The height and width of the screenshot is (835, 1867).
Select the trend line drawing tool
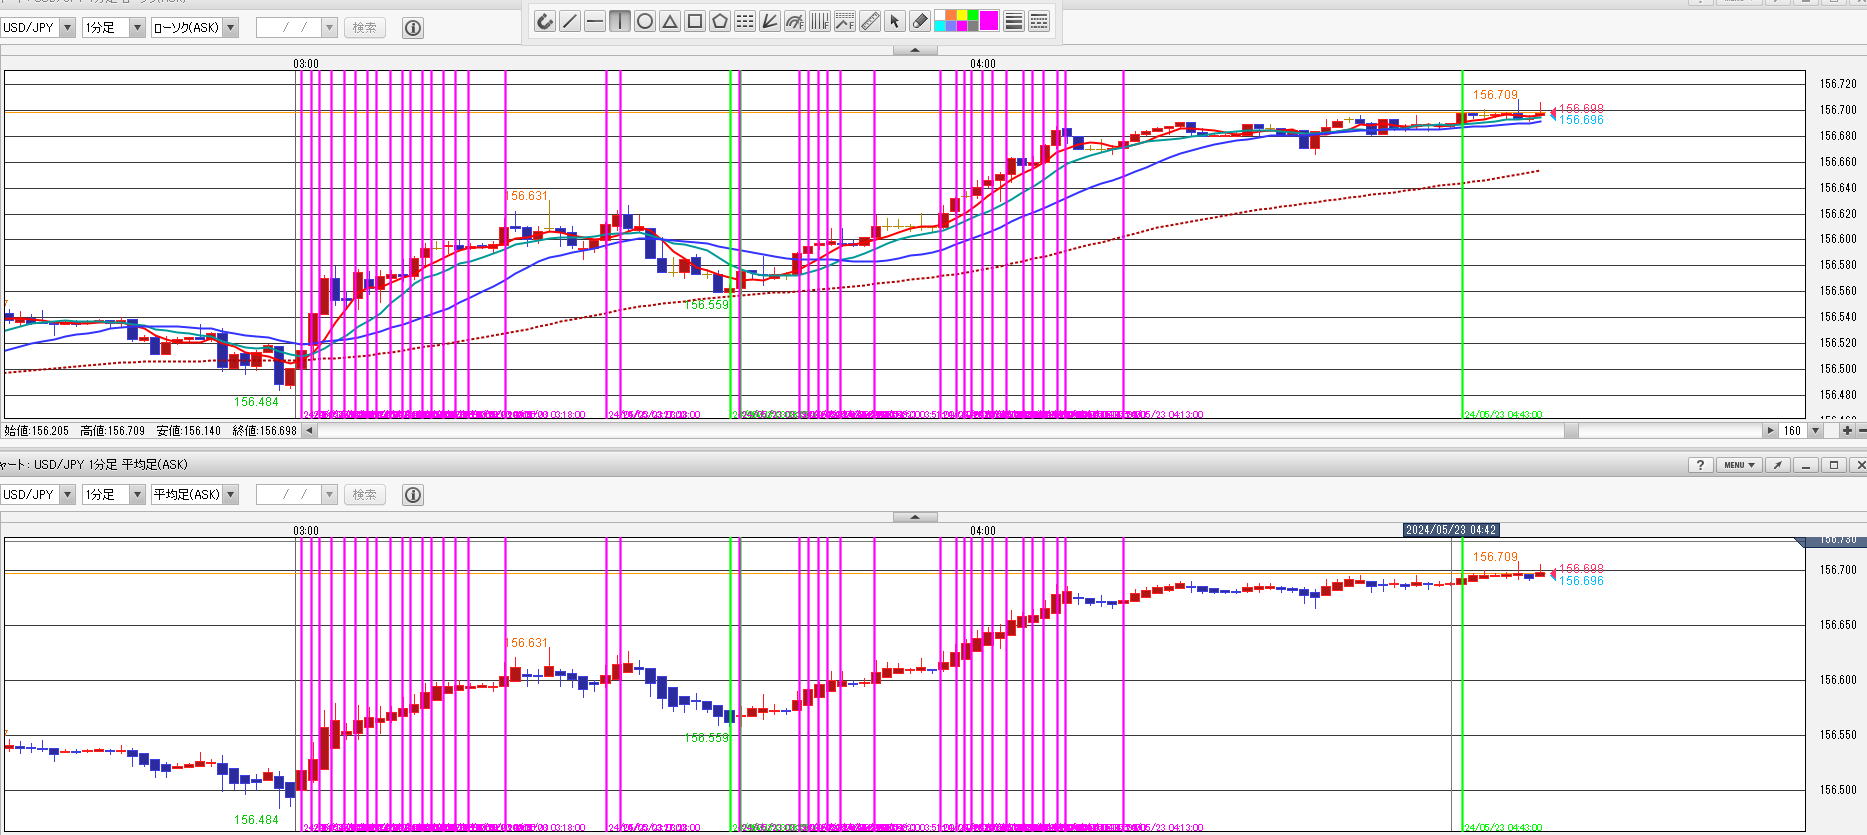[569, 21]
